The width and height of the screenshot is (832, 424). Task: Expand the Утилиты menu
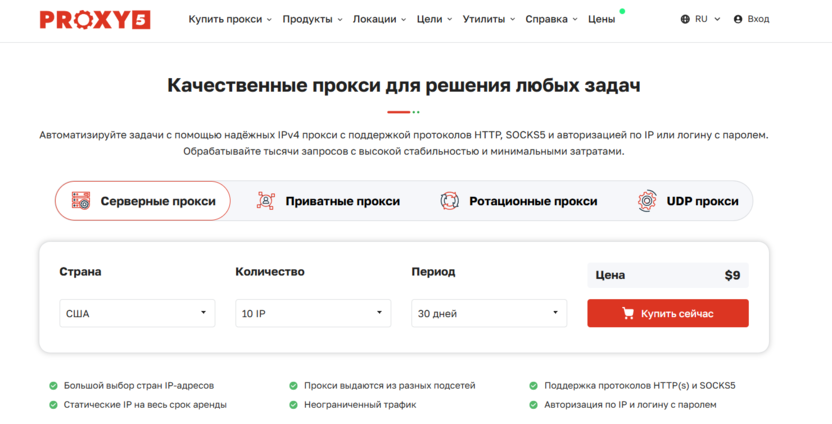488,19
